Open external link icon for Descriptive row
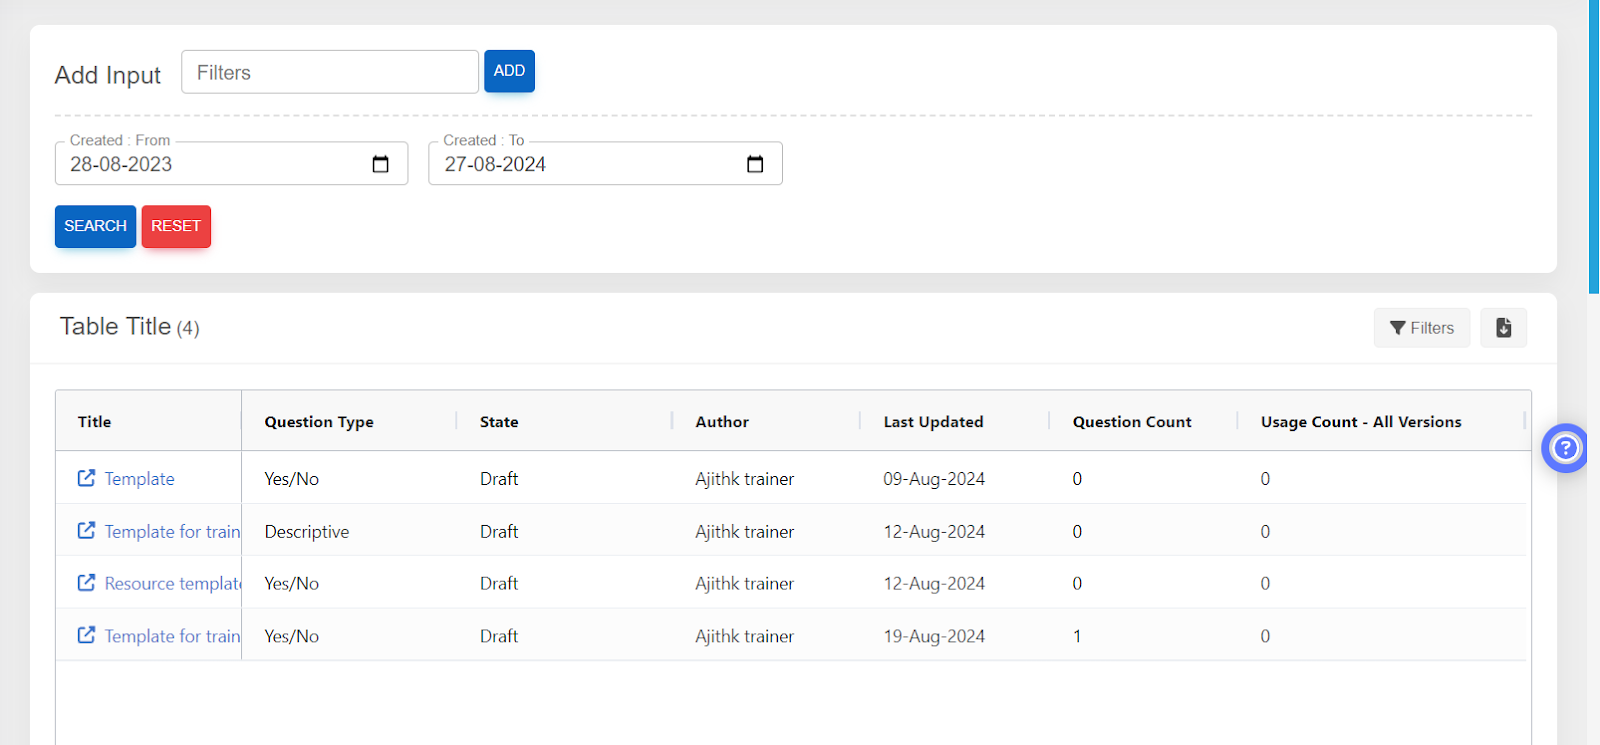The image size is (1600, 745). tap(87, 531)
